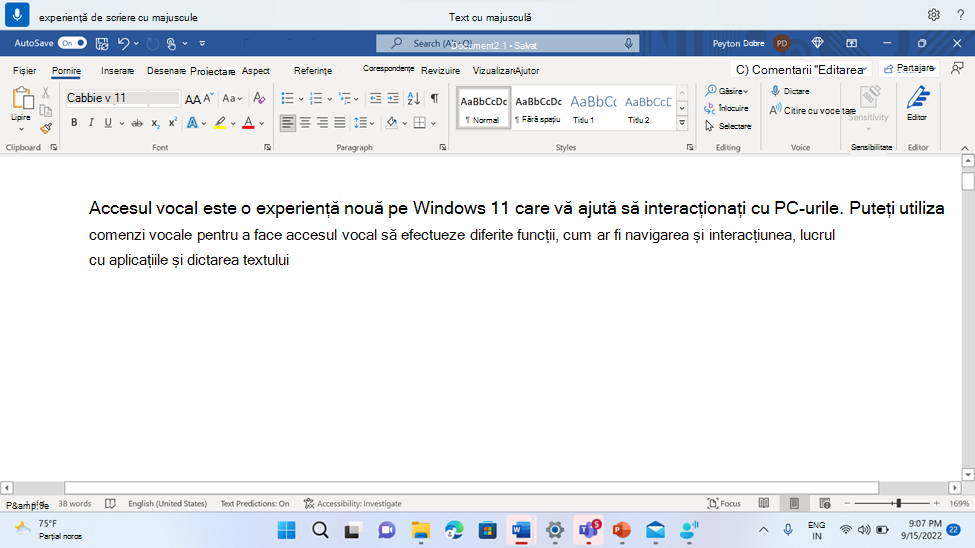Align text left
The image size is (975, 548).
point(287,123)
